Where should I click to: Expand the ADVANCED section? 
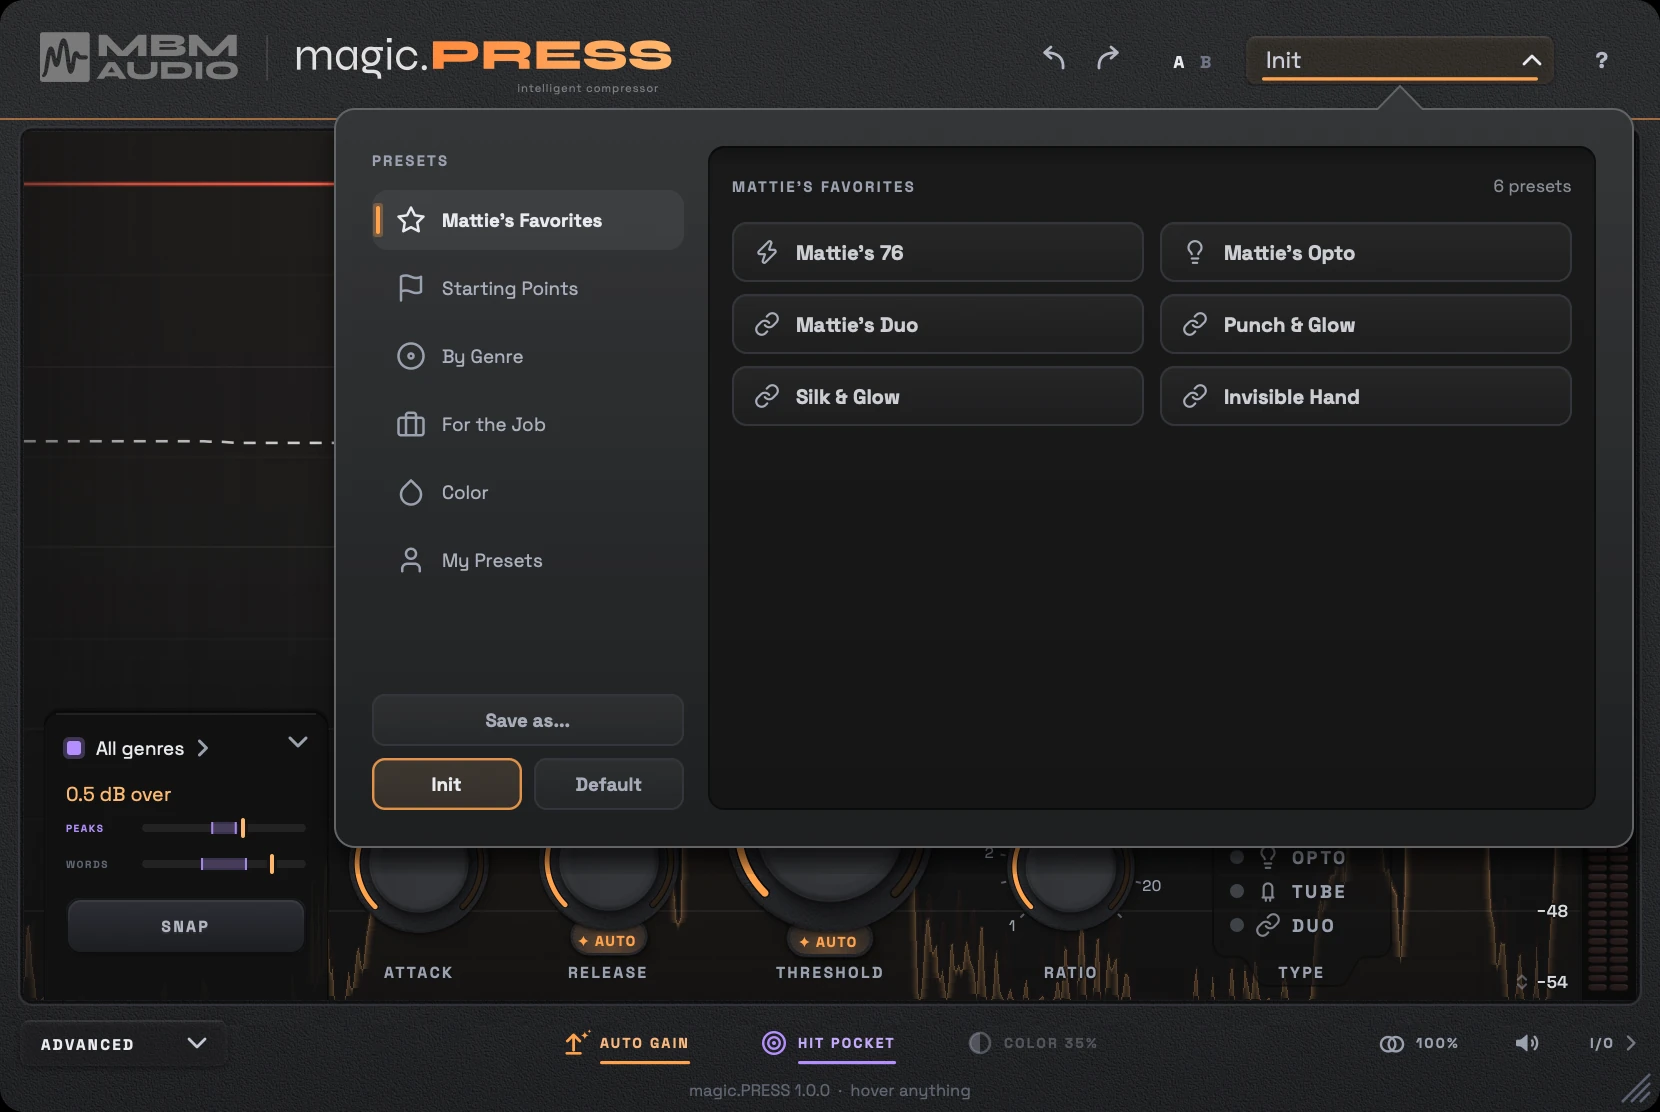(123, 1044)
